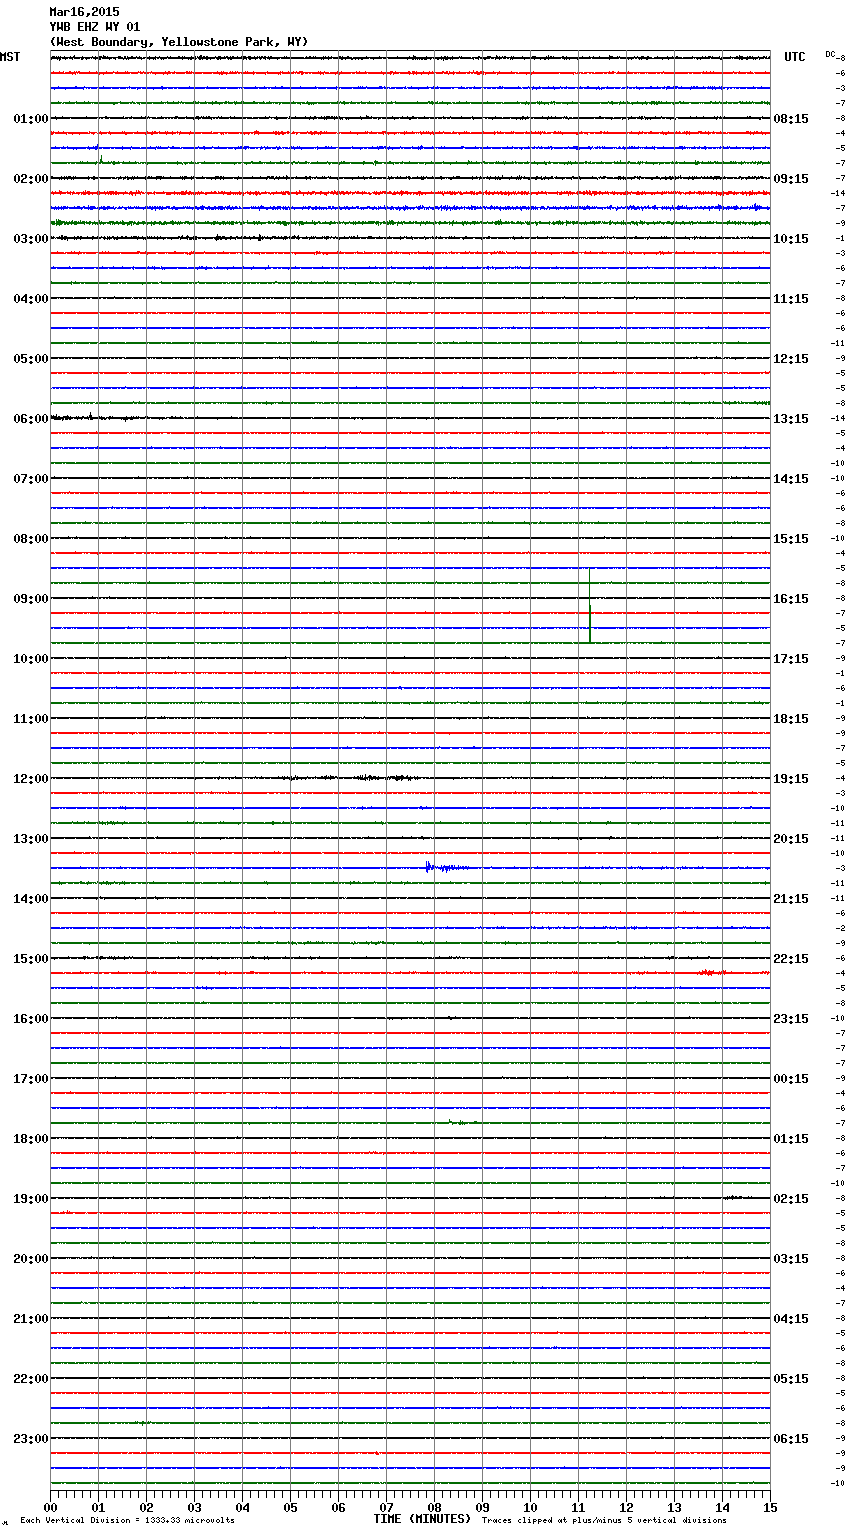
Task: Click the 02:15 UTC time label
Action: coord(791,1199)
